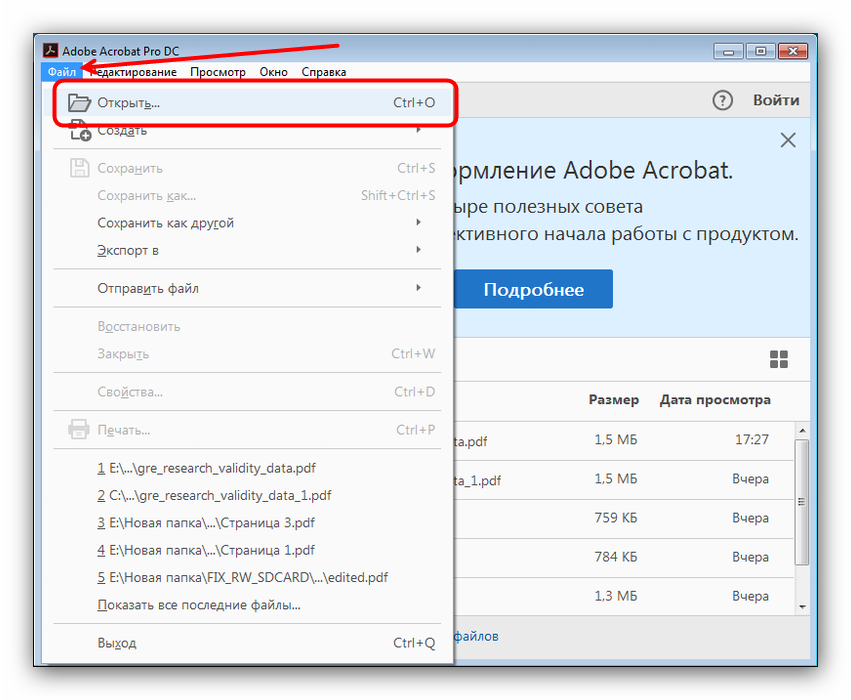
Task: Click the Войти sign-in link
Action: [776, 100]
